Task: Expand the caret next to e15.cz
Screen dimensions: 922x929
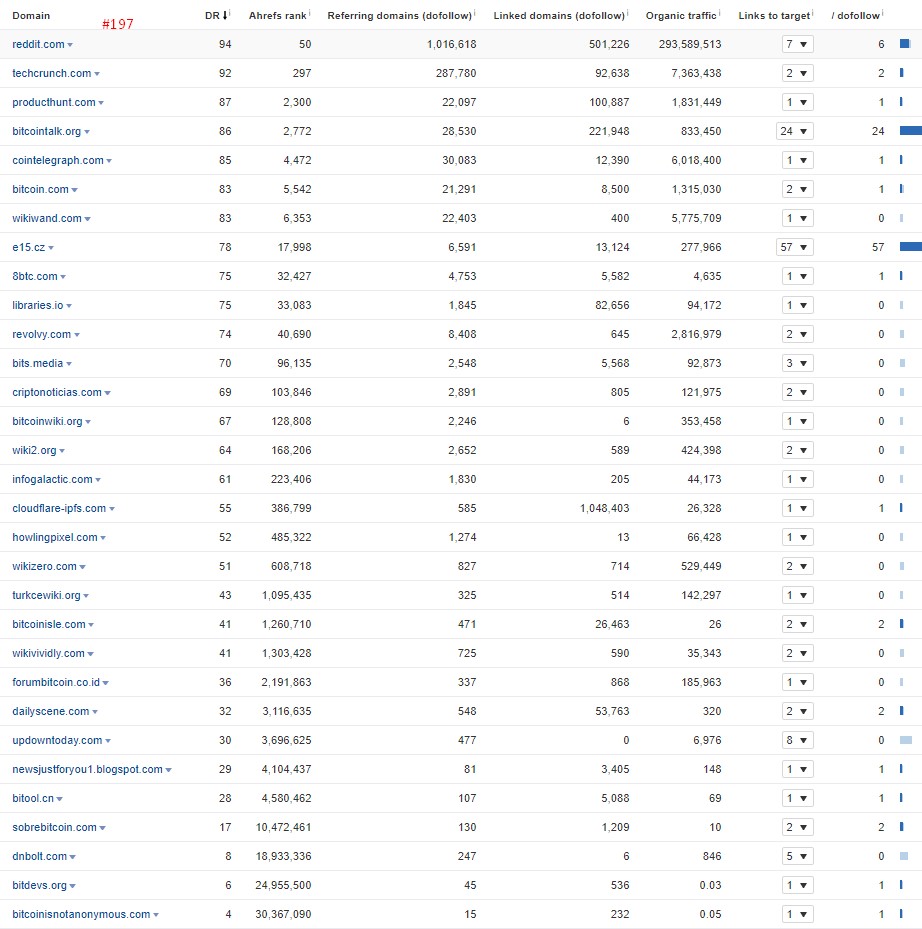Action: pyautogui.click(x=51, y=248)
